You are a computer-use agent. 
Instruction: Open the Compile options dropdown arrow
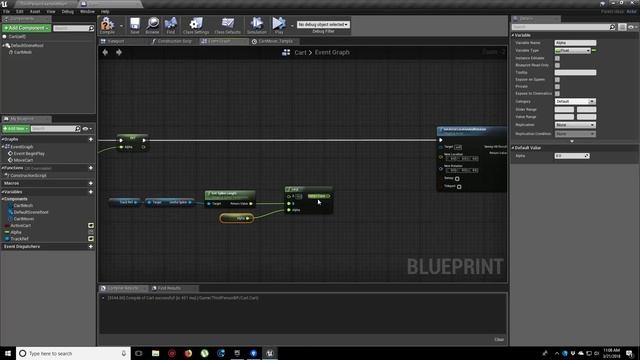click(121, 26)
